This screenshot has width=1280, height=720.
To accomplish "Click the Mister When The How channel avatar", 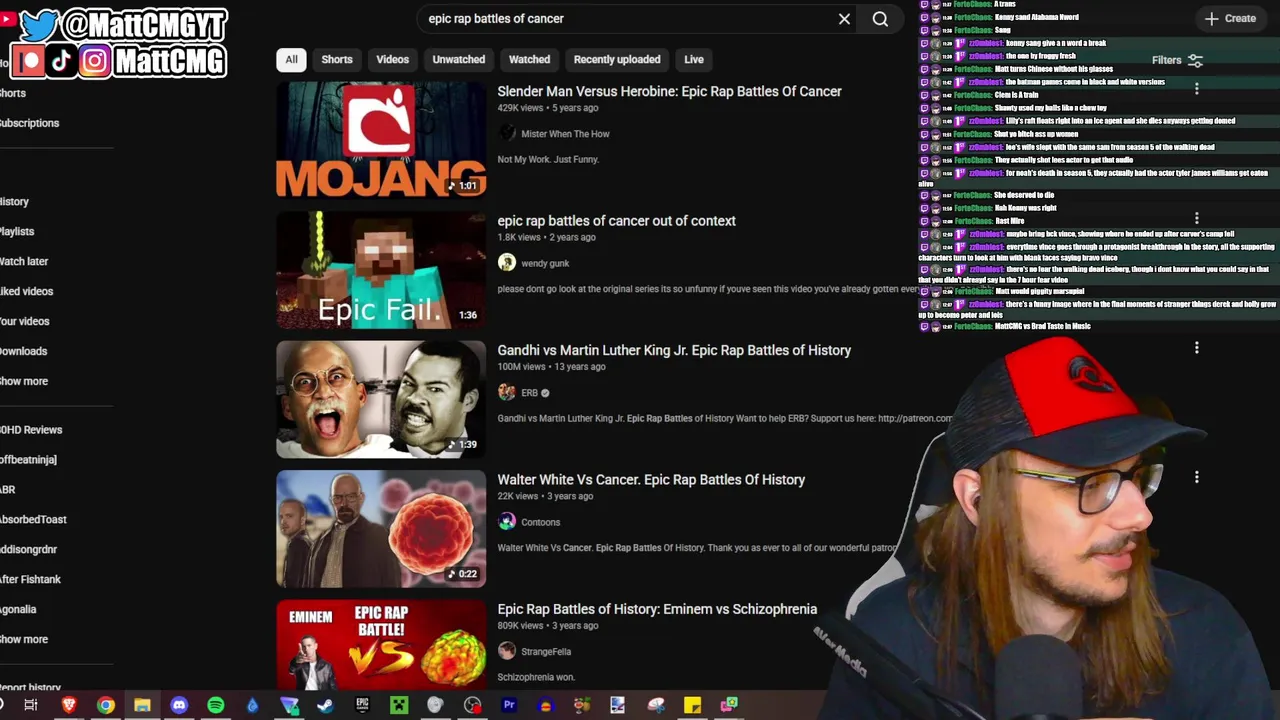I will pos(507,134).
